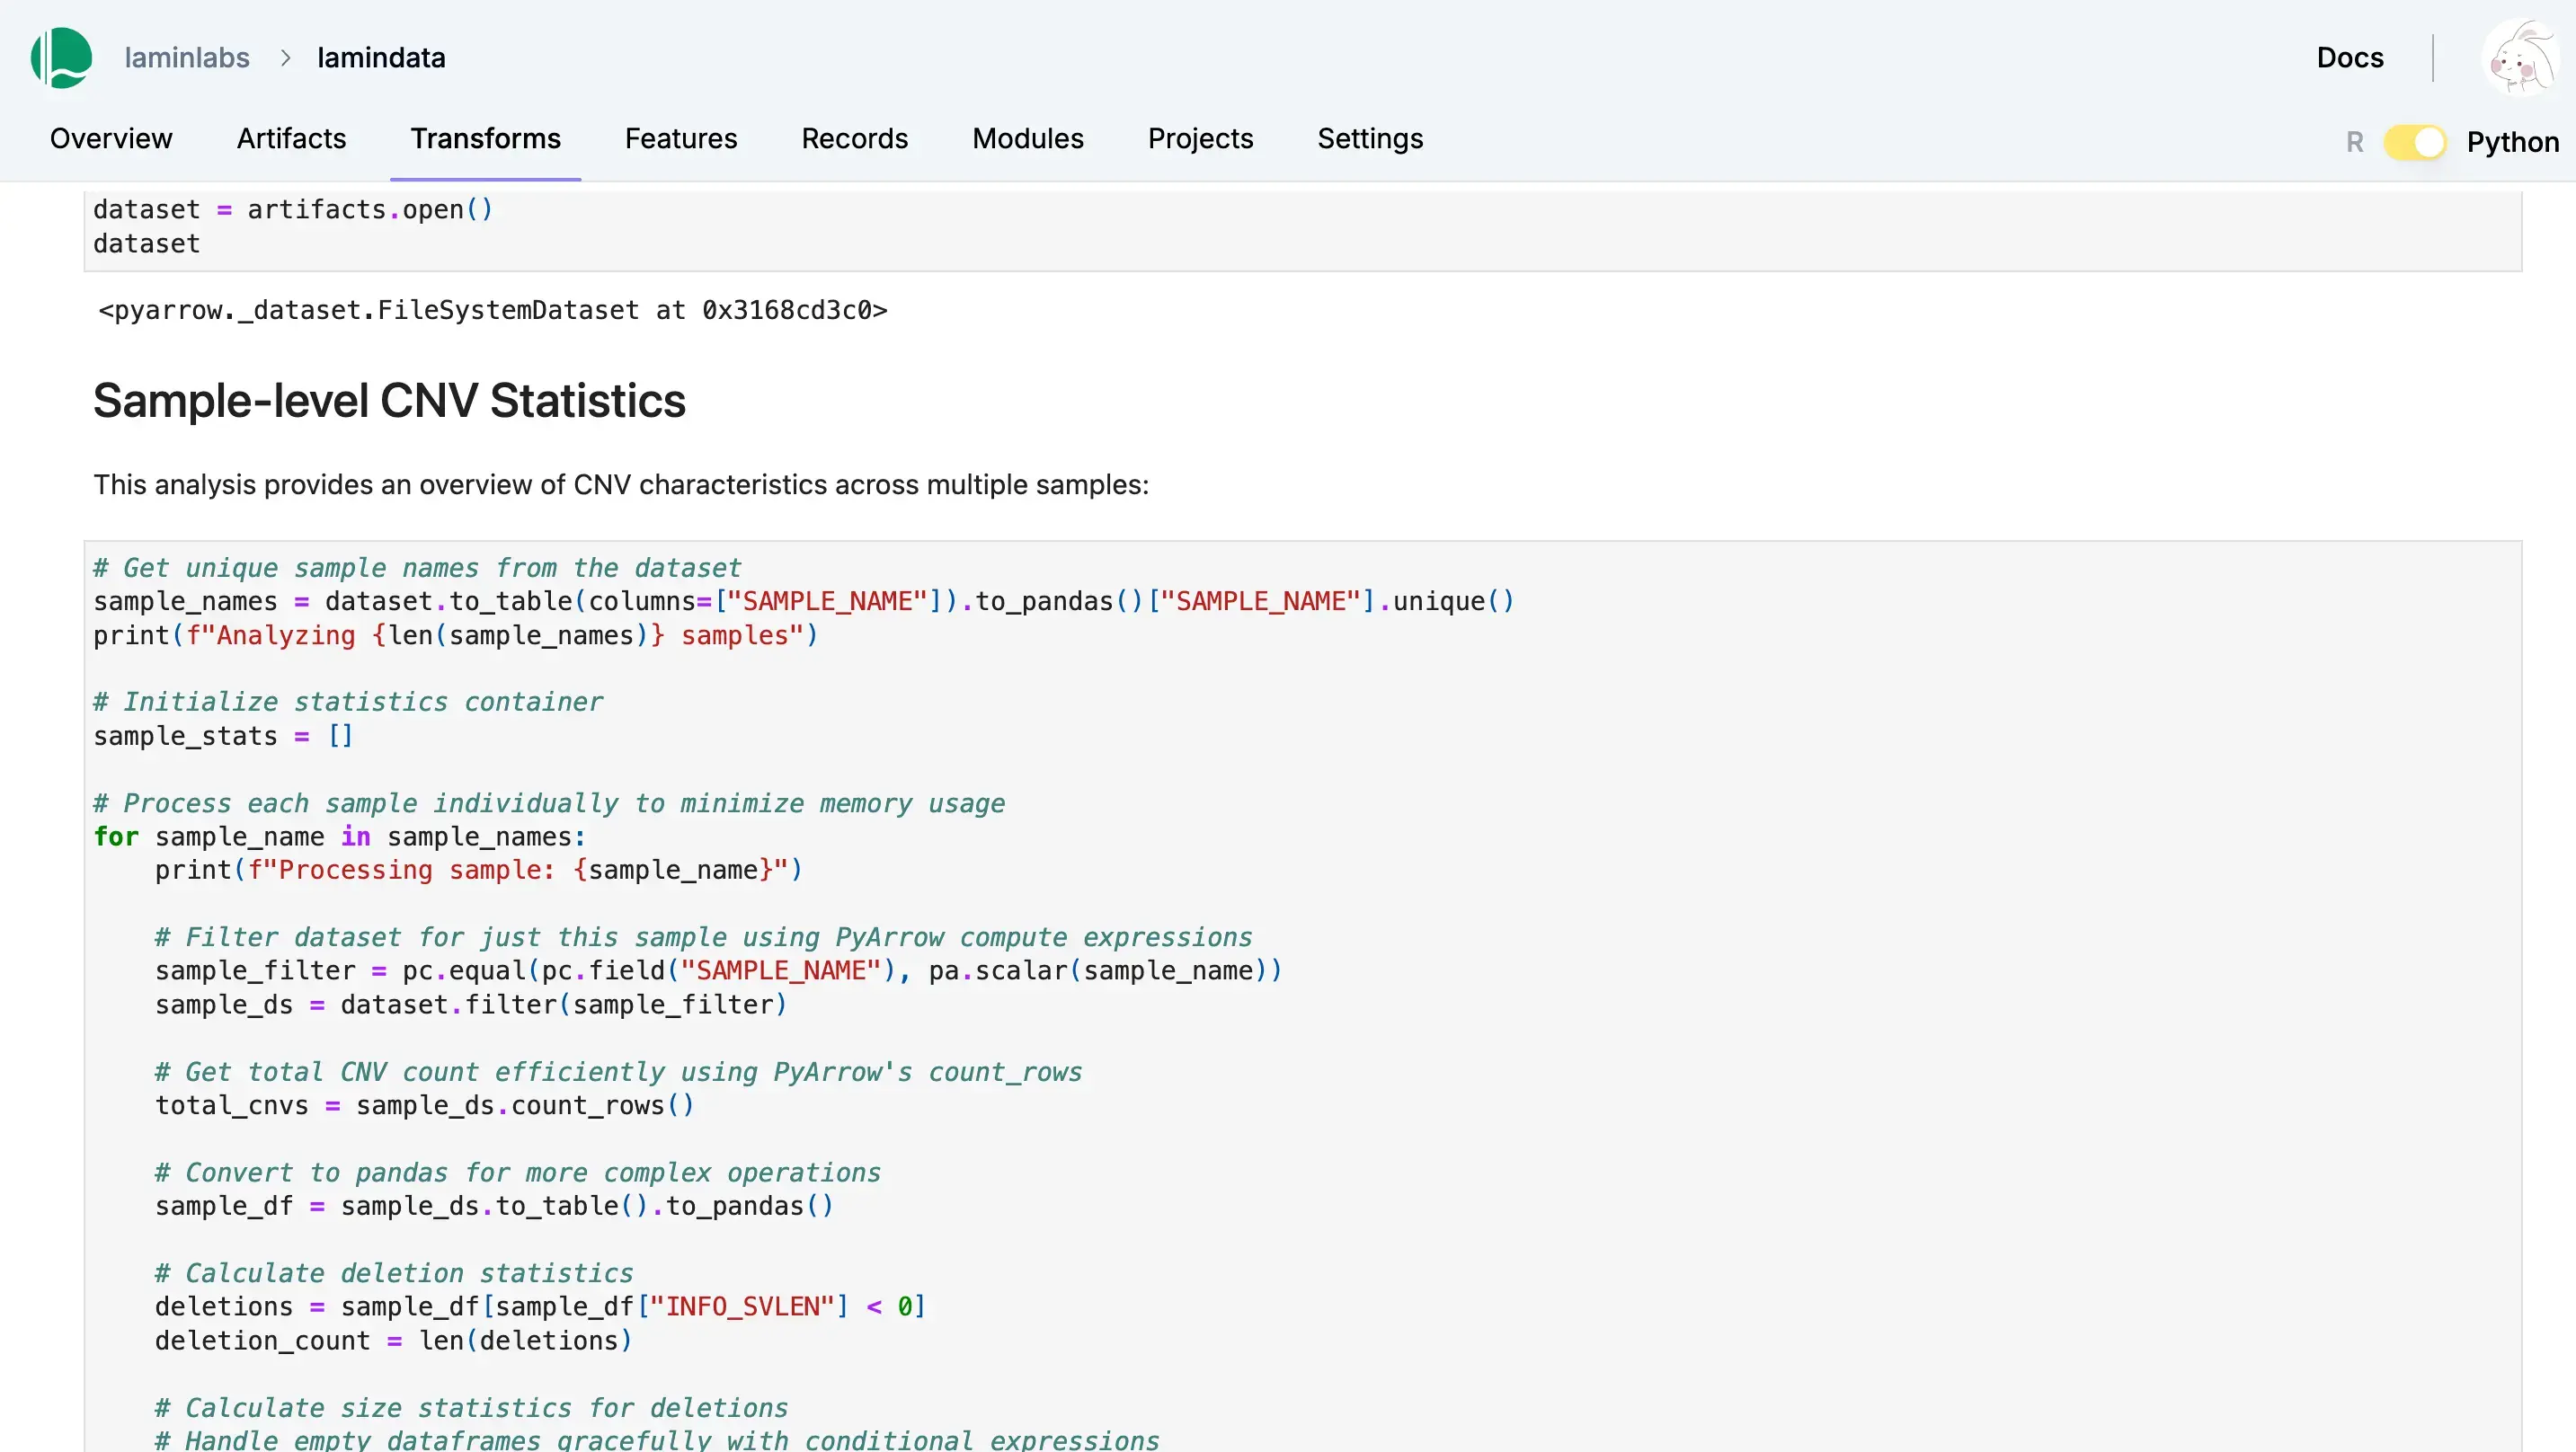
Task: Switch to the Artifacts tab
Action: click(x=291, y=139)
